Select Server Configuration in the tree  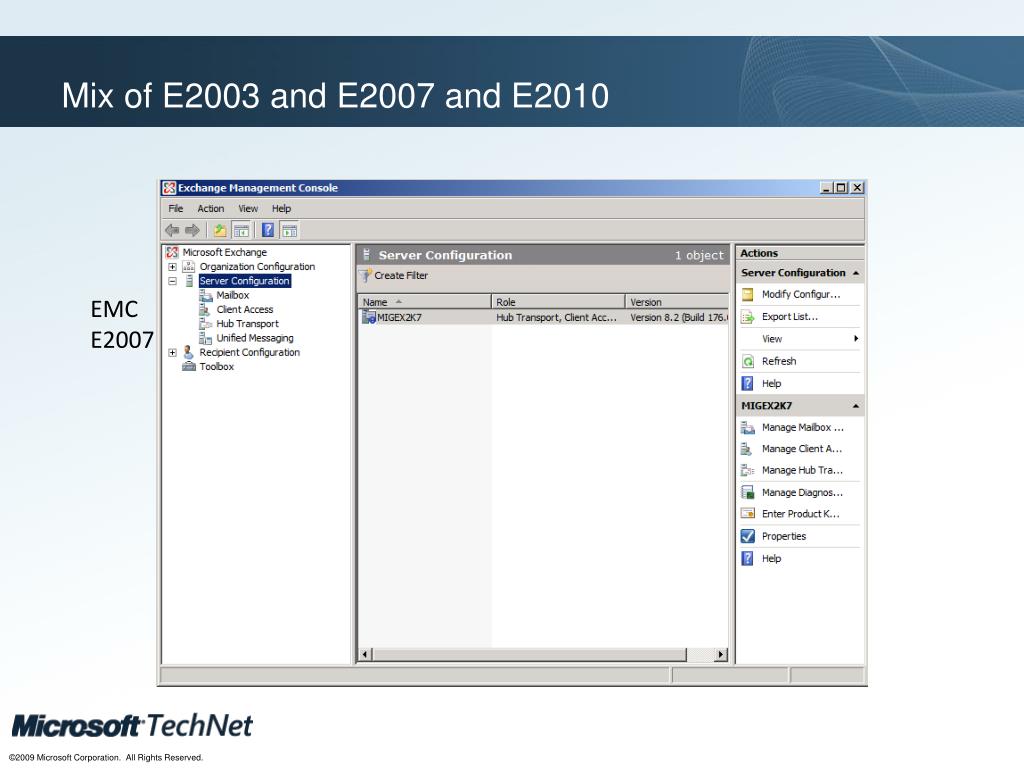point(244,281)
